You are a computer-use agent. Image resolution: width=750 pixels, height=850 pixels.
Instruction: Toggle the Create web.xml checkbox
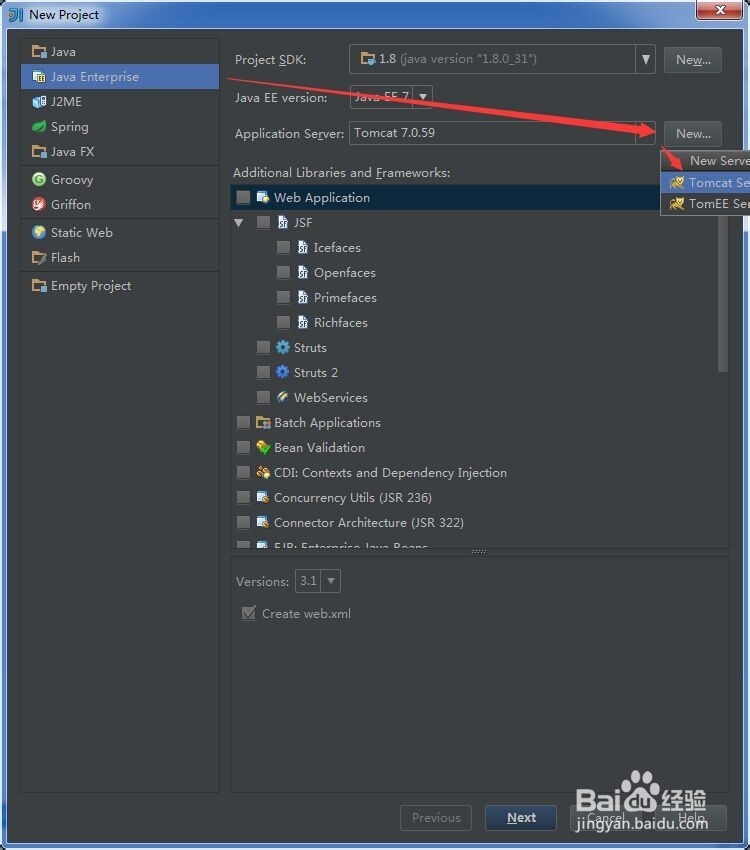click(248, 613)
